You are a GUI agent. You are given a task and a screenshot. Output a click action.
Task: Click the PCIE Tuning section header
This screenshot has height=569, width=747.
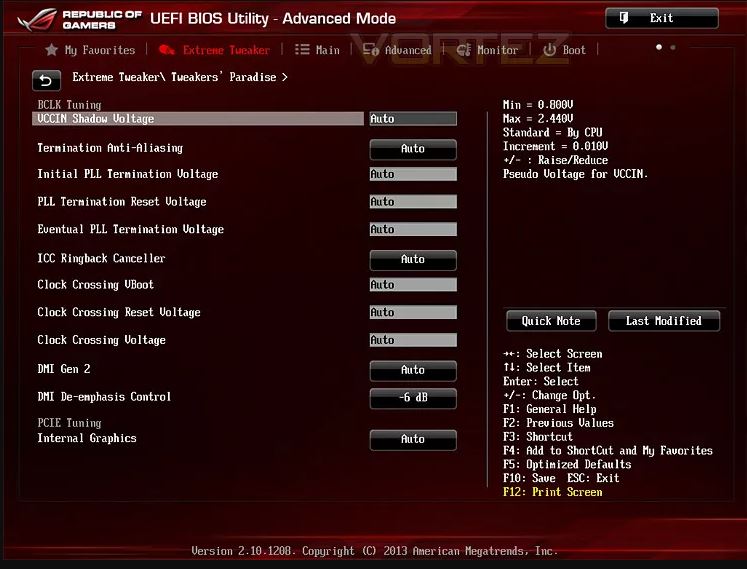(x=70, y=423)
